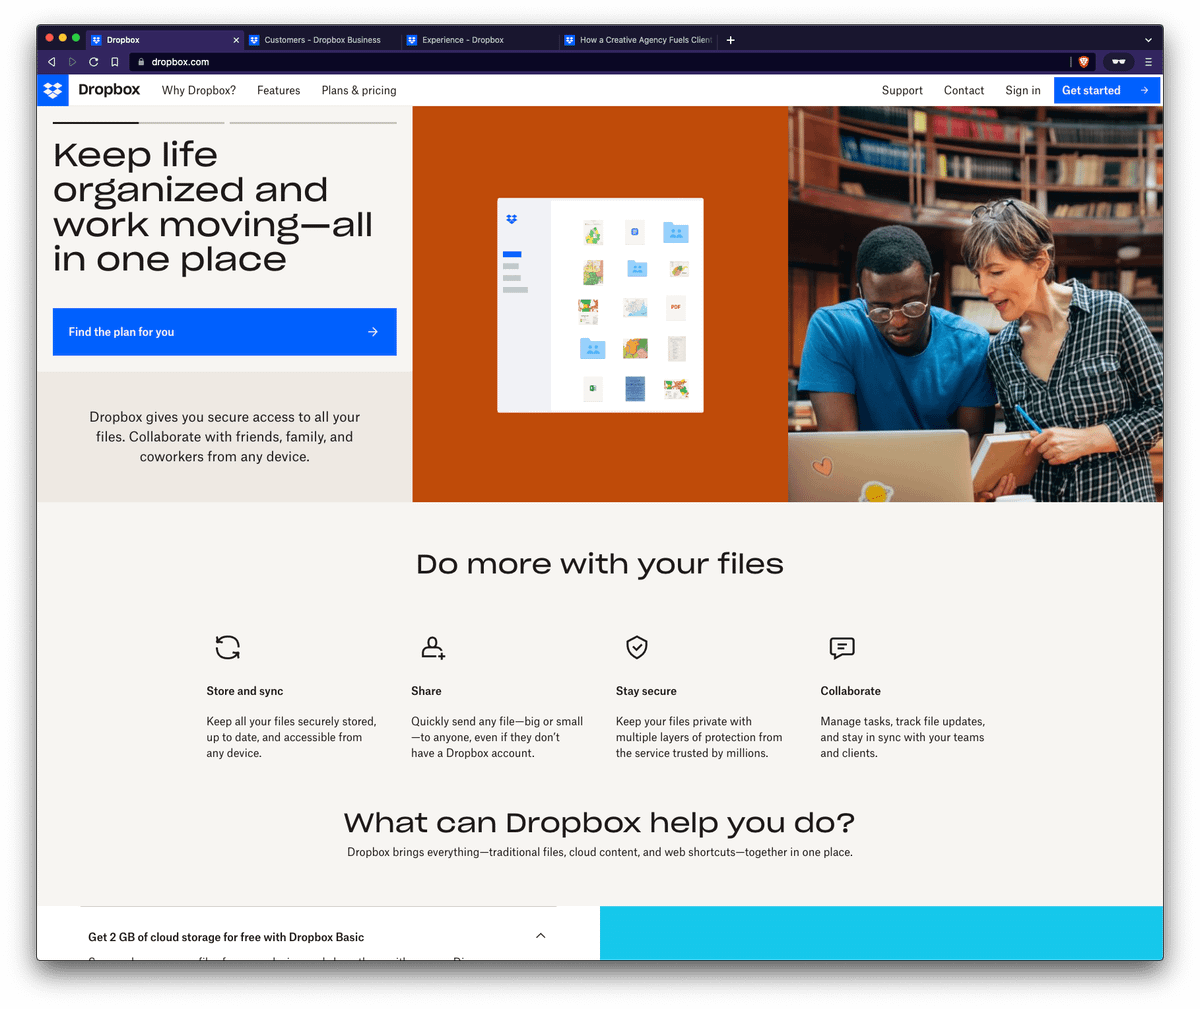Reload the page with the refresh icon
The image size is (1200, 1009).
click(x=93, y=62)
